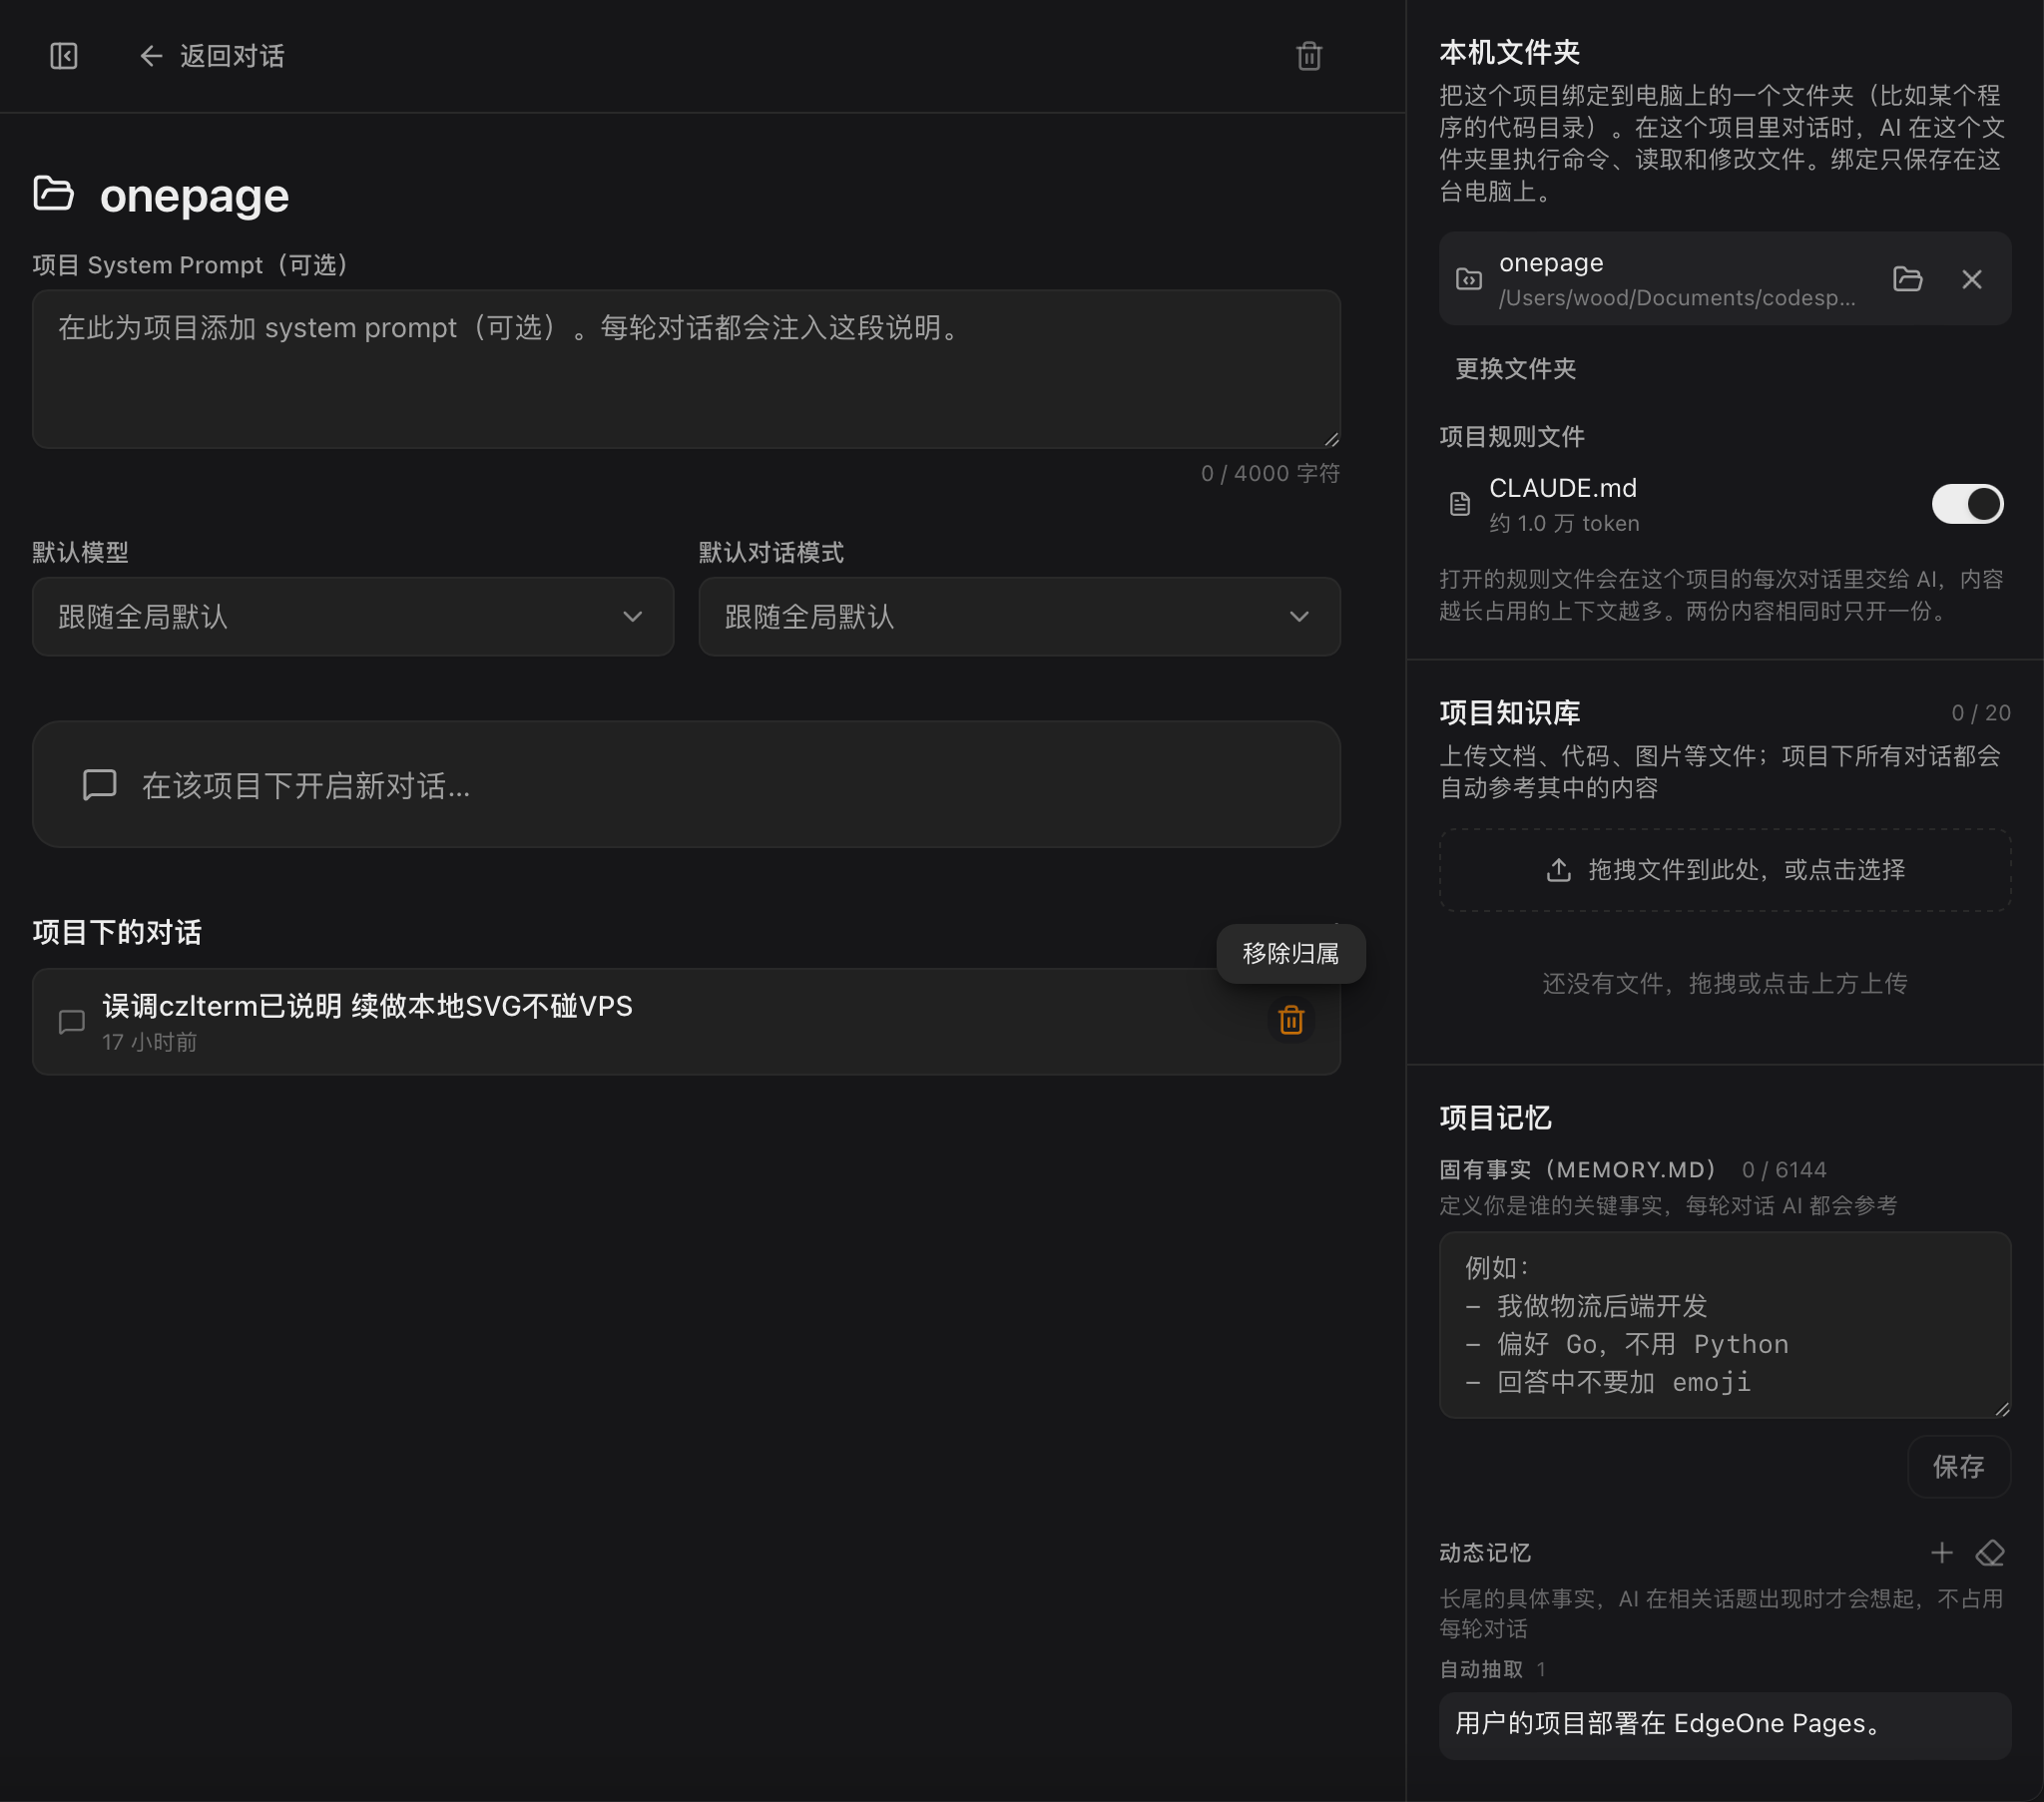Remove conversation with the orange trash icon
This screenshot has height=1802, width=2044.
click(1291, 1020)
